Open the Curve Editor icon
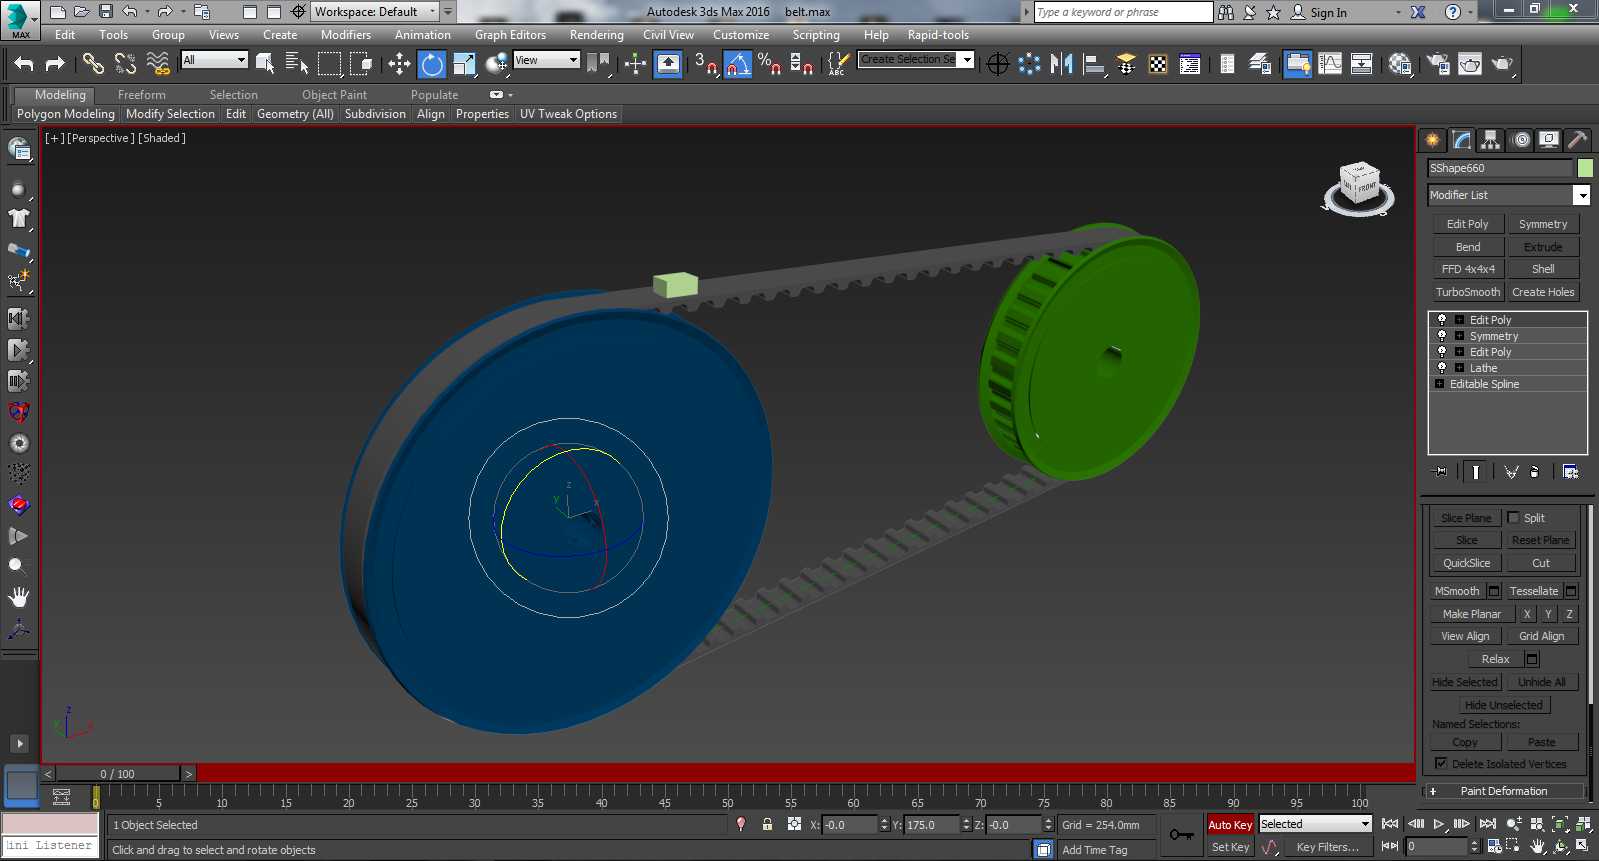The height and width of the screenshot is (861, 1599). (x=1330, y=64)
